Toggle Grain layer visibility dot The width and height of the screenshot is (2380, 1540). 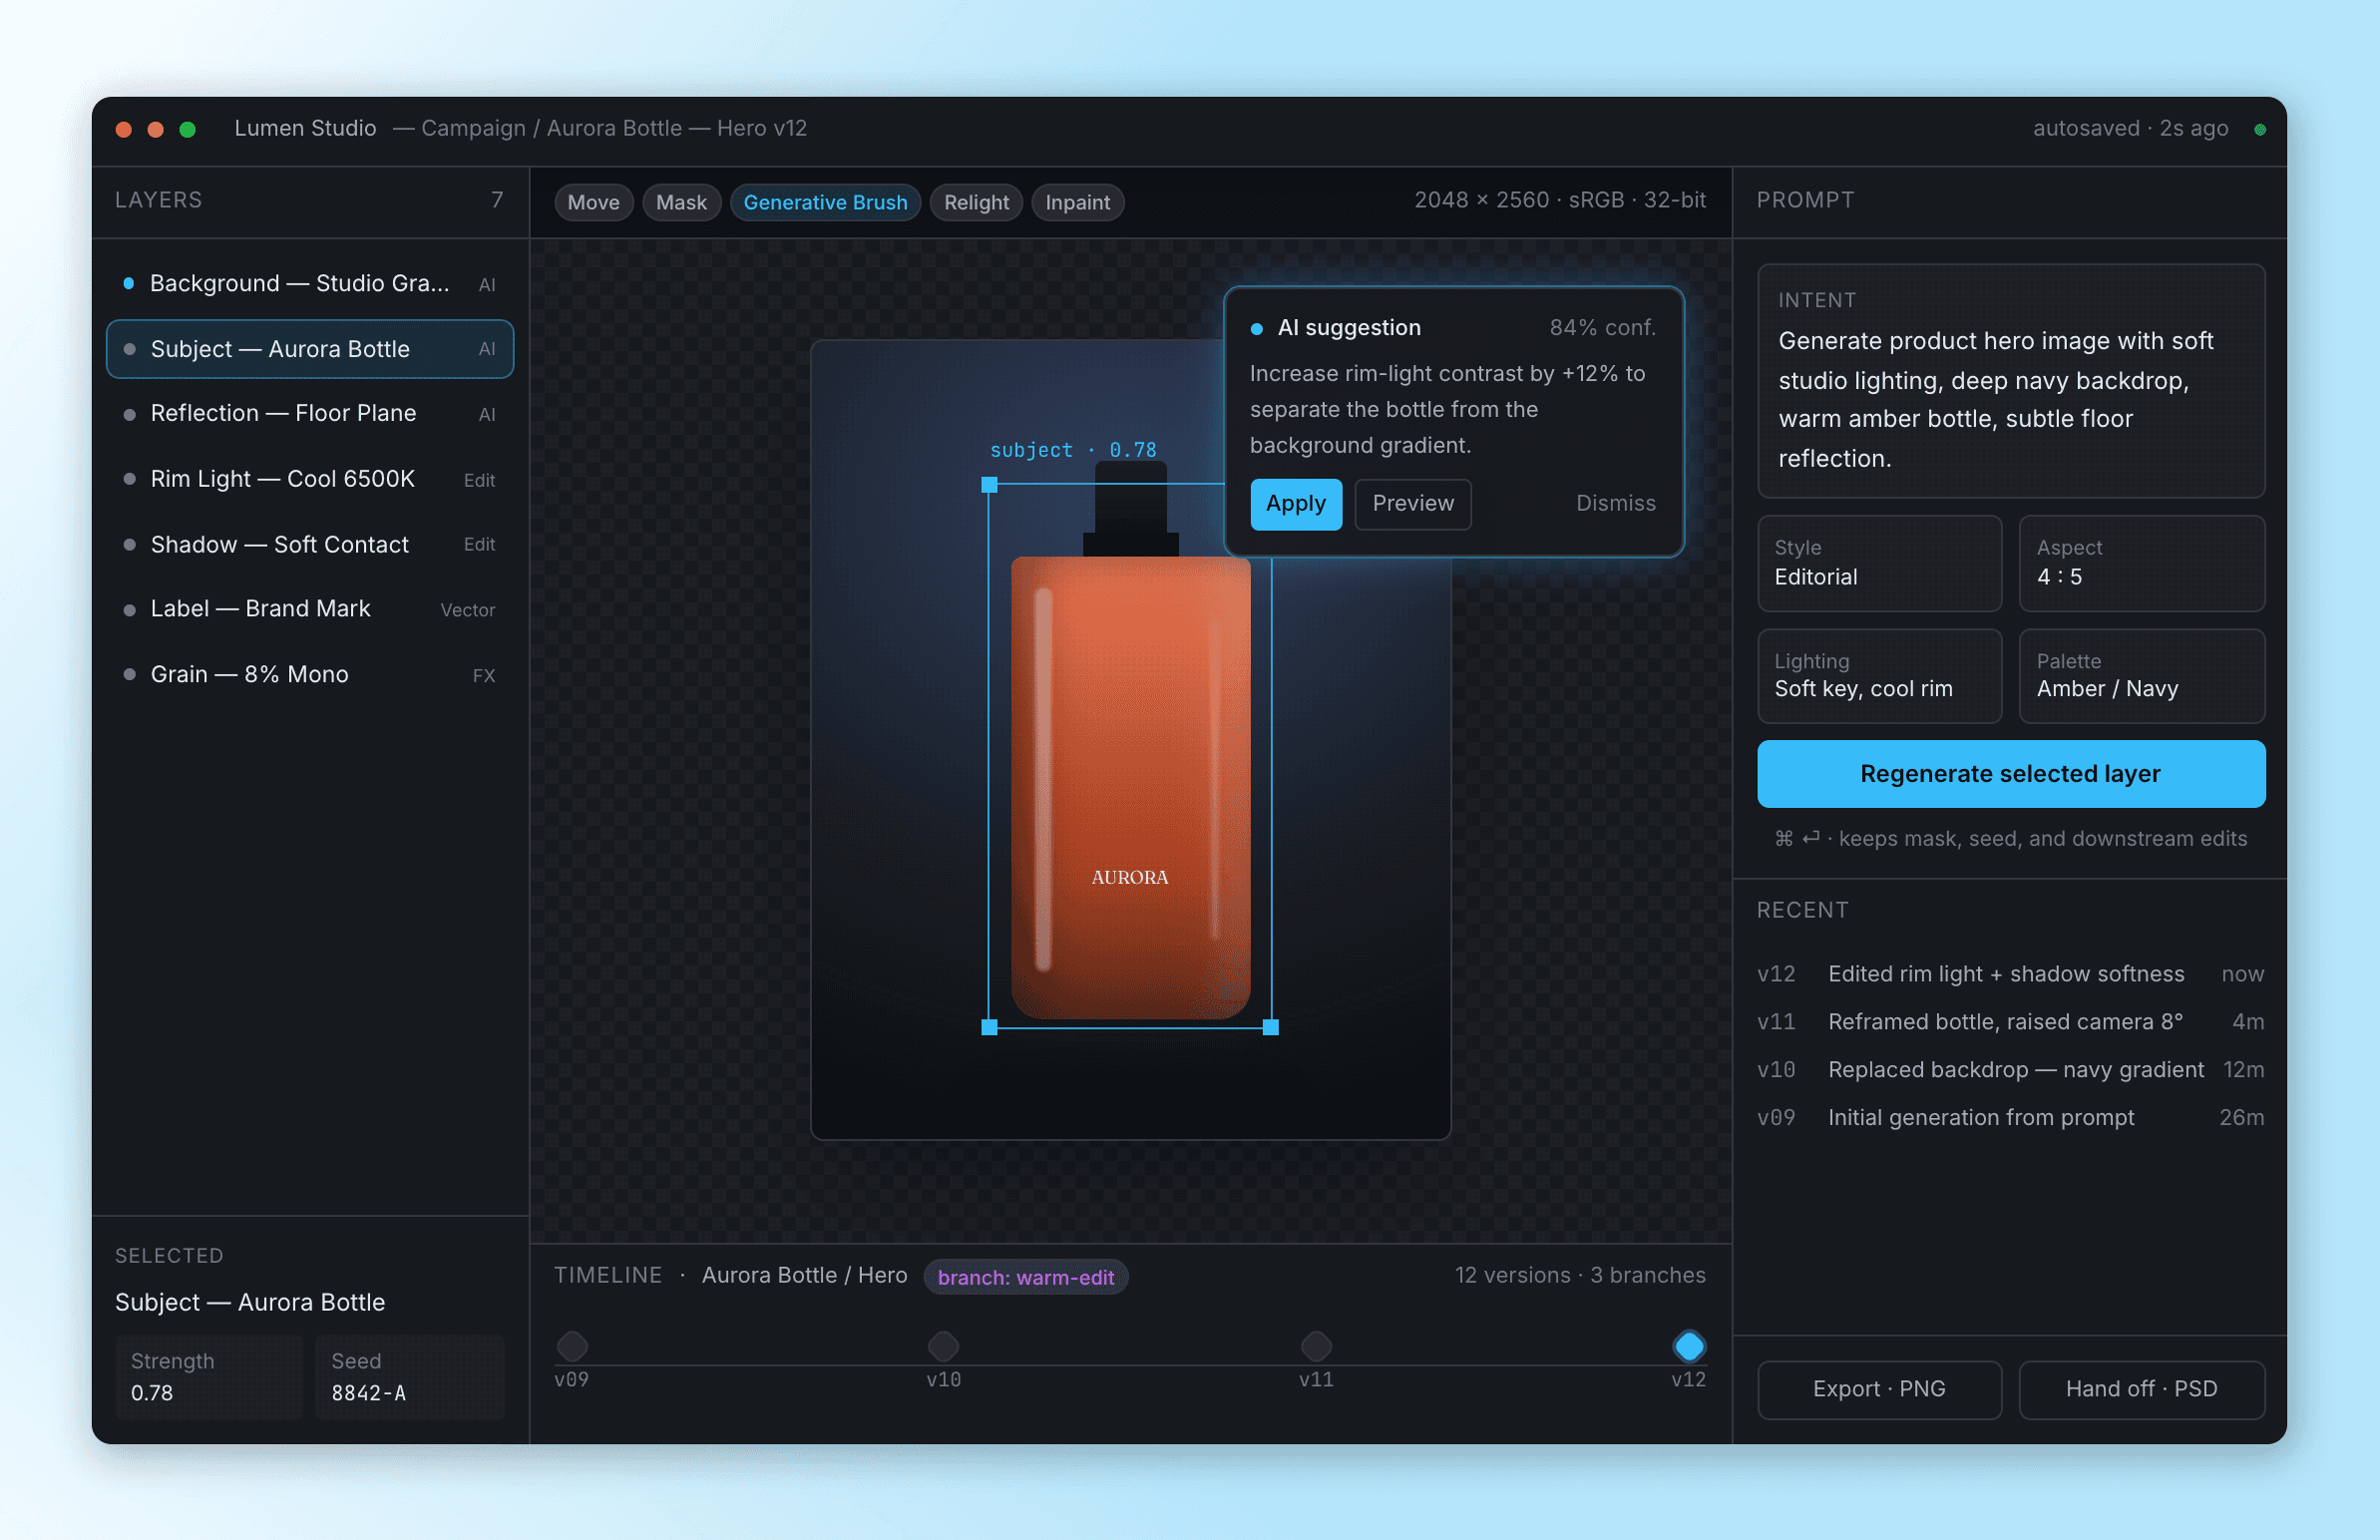[129, 675]
